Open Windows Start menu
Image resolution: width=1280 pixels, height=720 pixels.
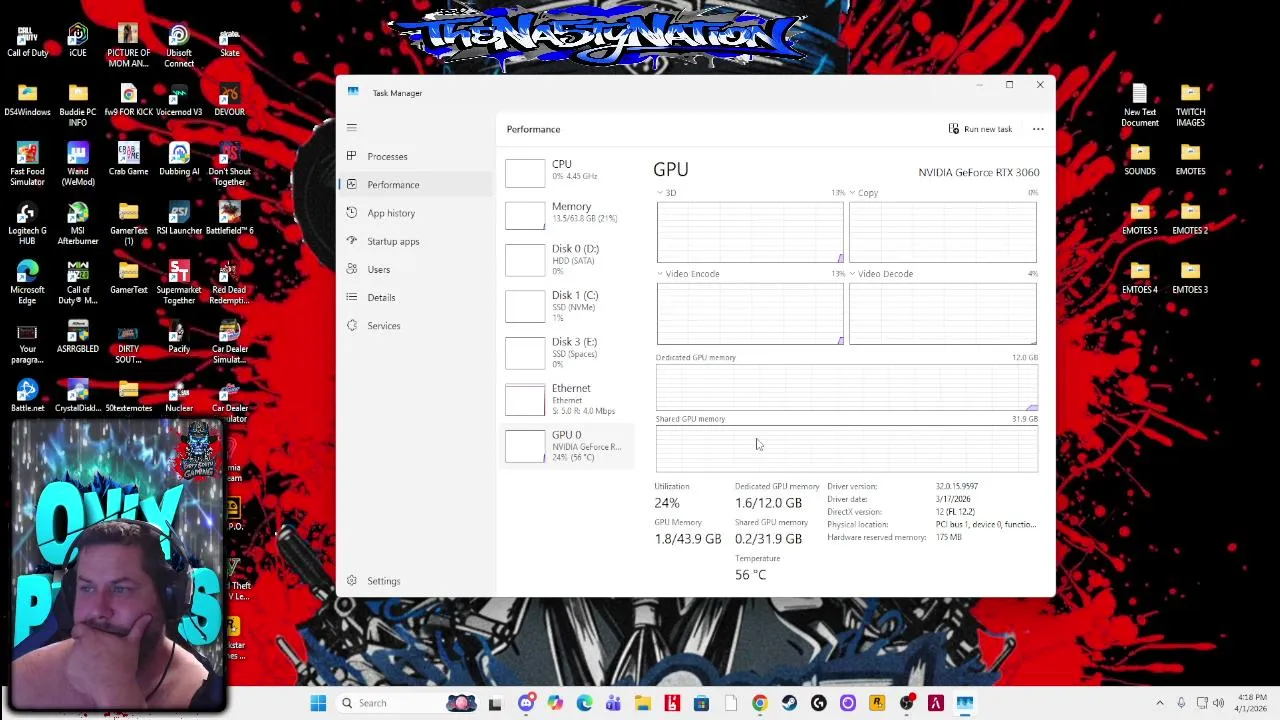[x=318, y=703]
